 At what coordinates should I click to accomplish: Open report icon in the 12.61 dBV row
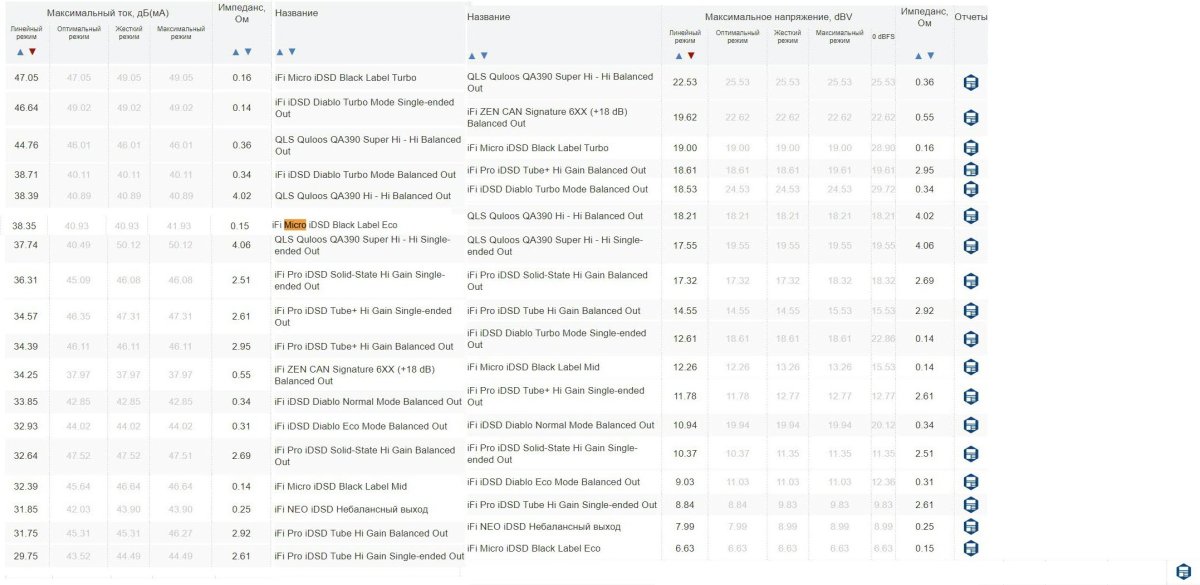[x=970, y=339]
